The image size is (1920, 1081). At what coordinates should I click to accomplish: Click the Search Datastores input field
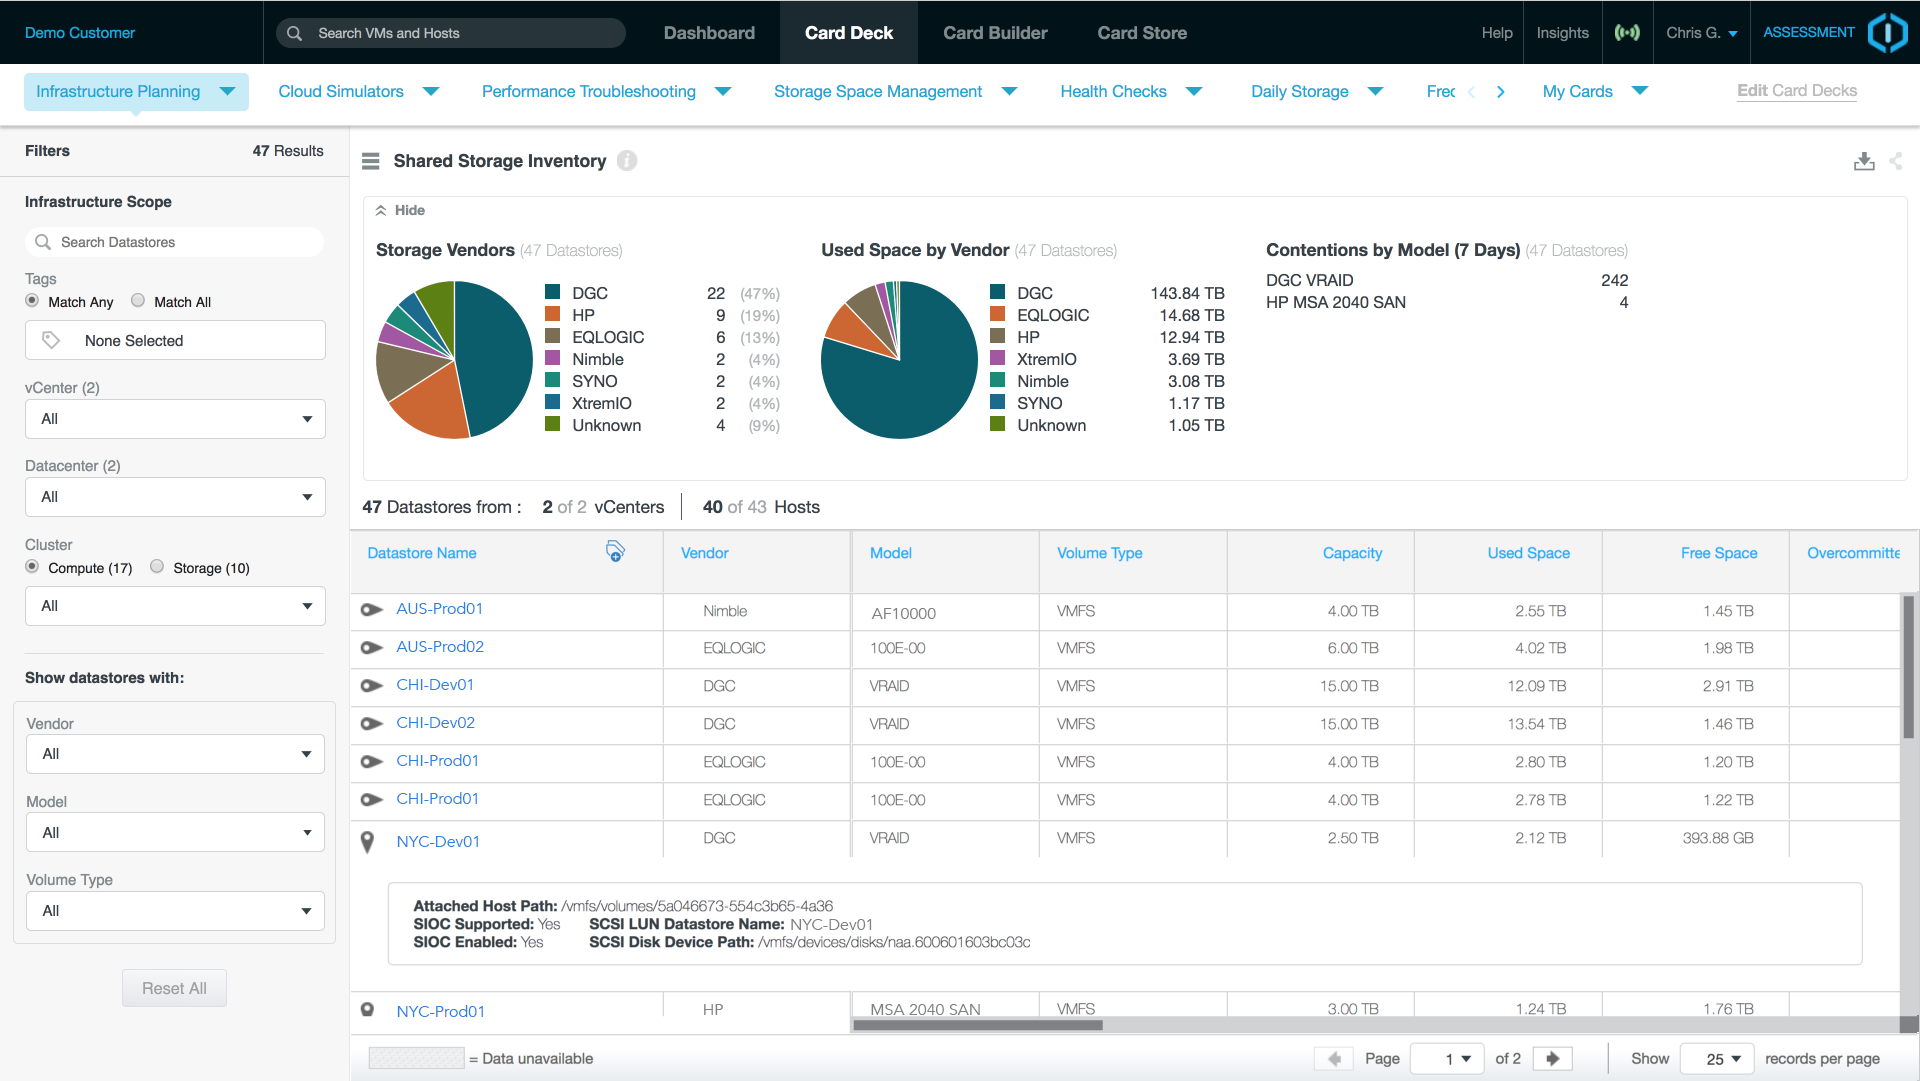(175, 242)
